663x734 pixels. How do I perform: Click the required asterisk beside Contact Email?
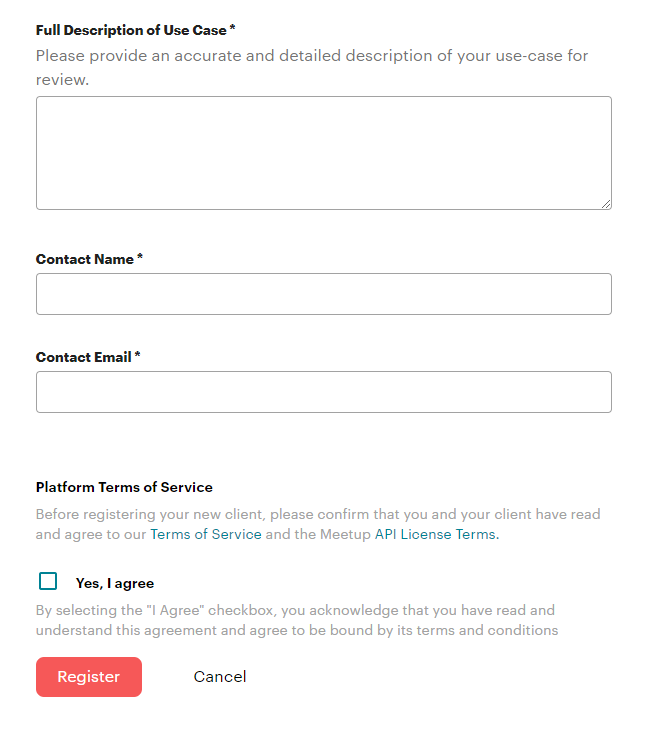click(x=137, y=356)
